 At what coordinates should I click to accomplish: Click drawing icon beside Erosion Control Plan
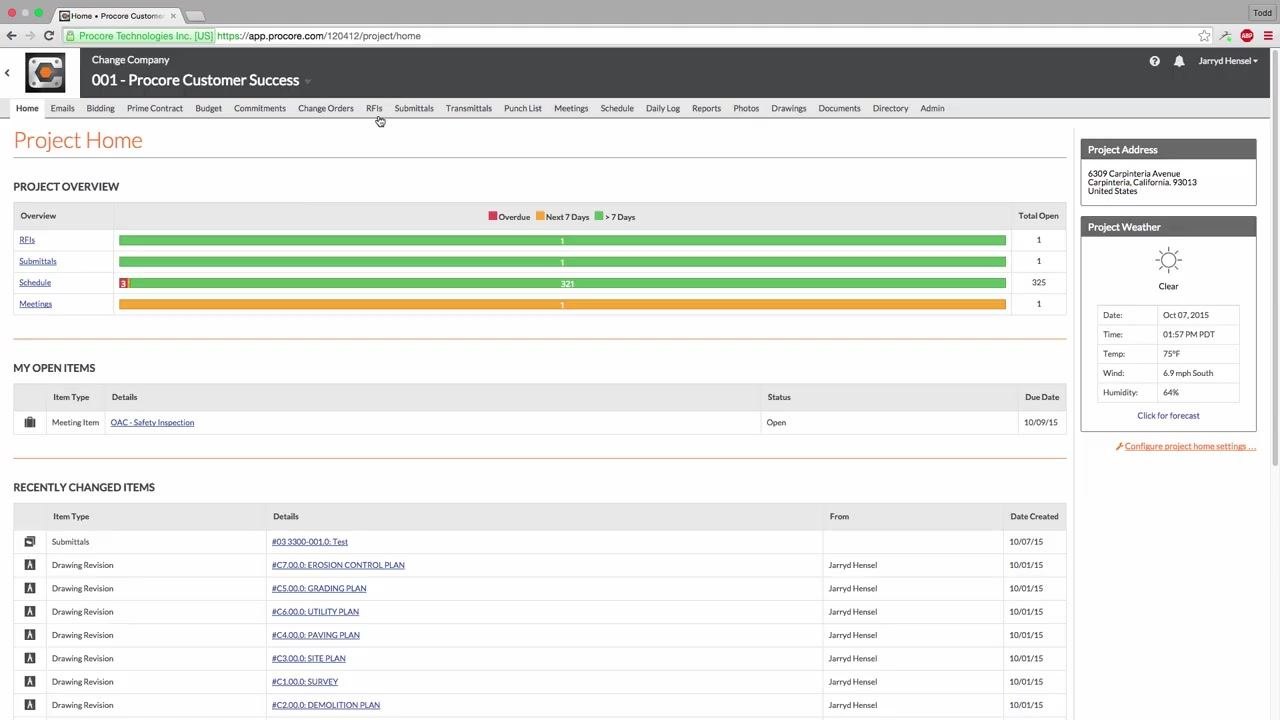point(30,565)
